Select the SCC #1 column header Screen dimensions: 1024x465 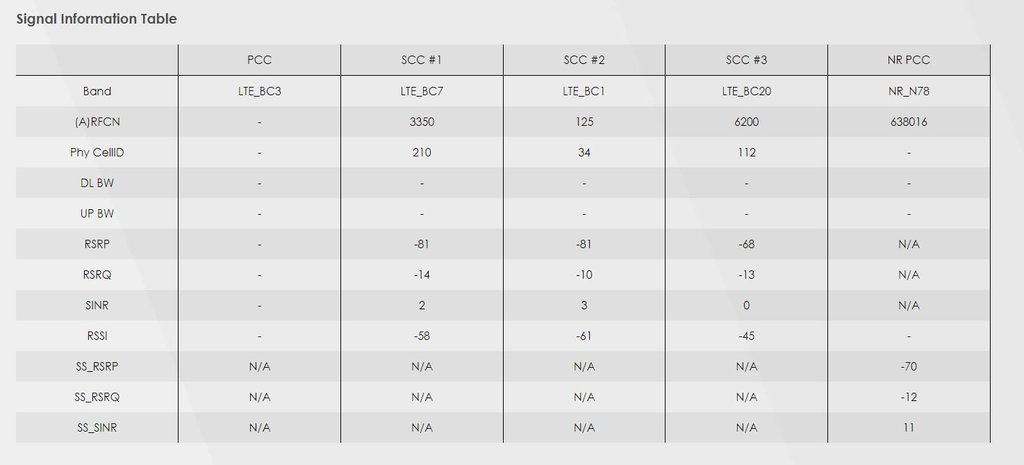pos(421,60)
